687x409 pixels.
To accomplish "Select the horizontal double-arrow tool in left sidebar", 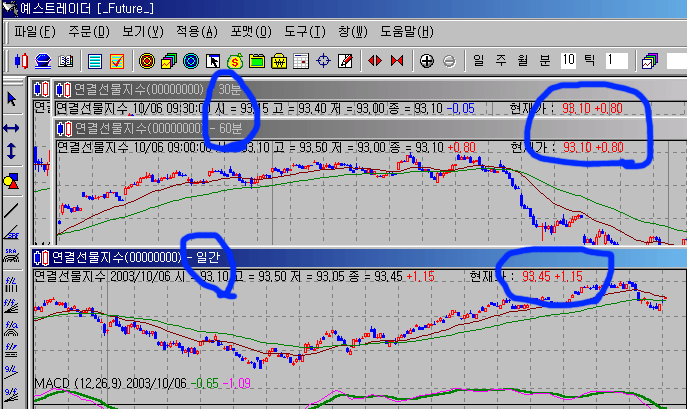I will [x=12, y=128].
